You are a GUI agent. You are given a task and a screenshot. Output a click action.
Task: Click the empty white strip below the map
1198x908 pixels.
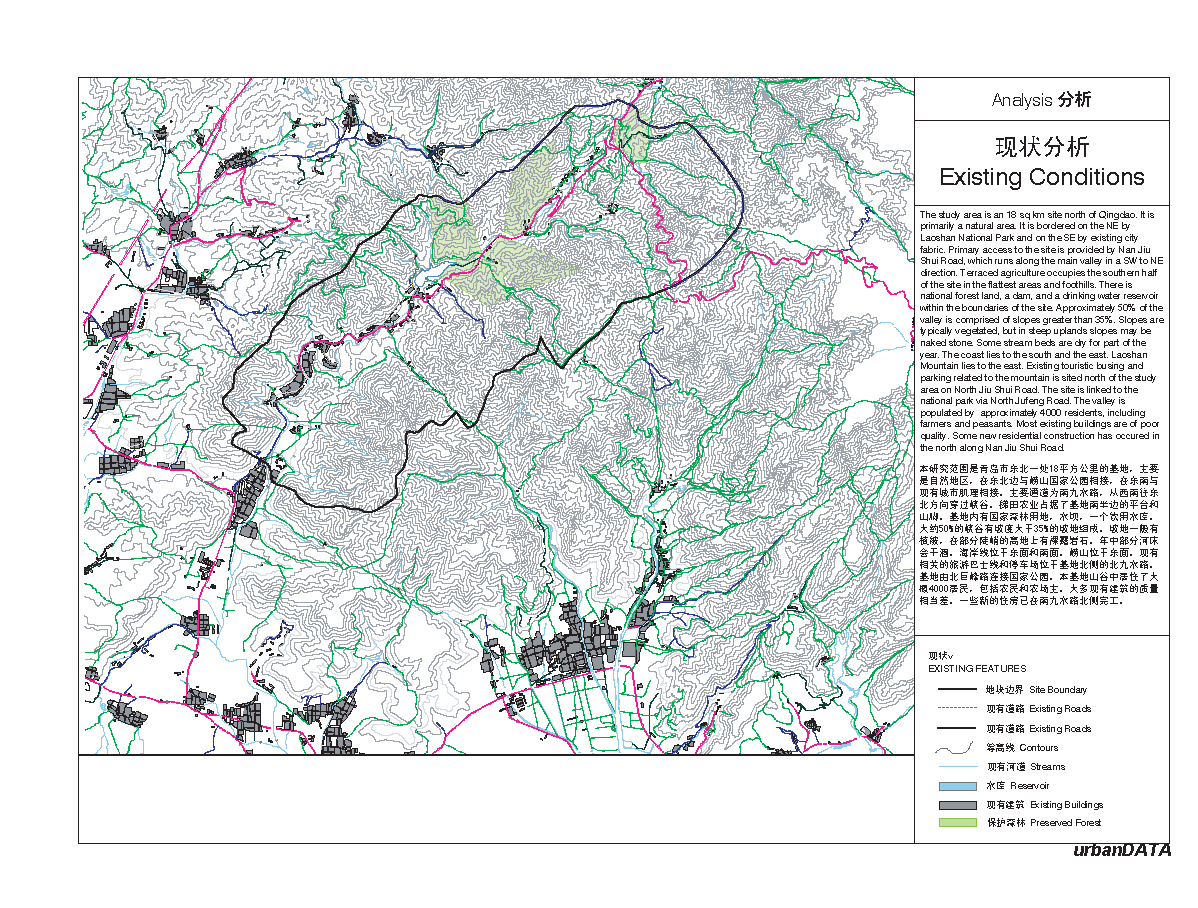pyautogui.click(x=496, y=798)
